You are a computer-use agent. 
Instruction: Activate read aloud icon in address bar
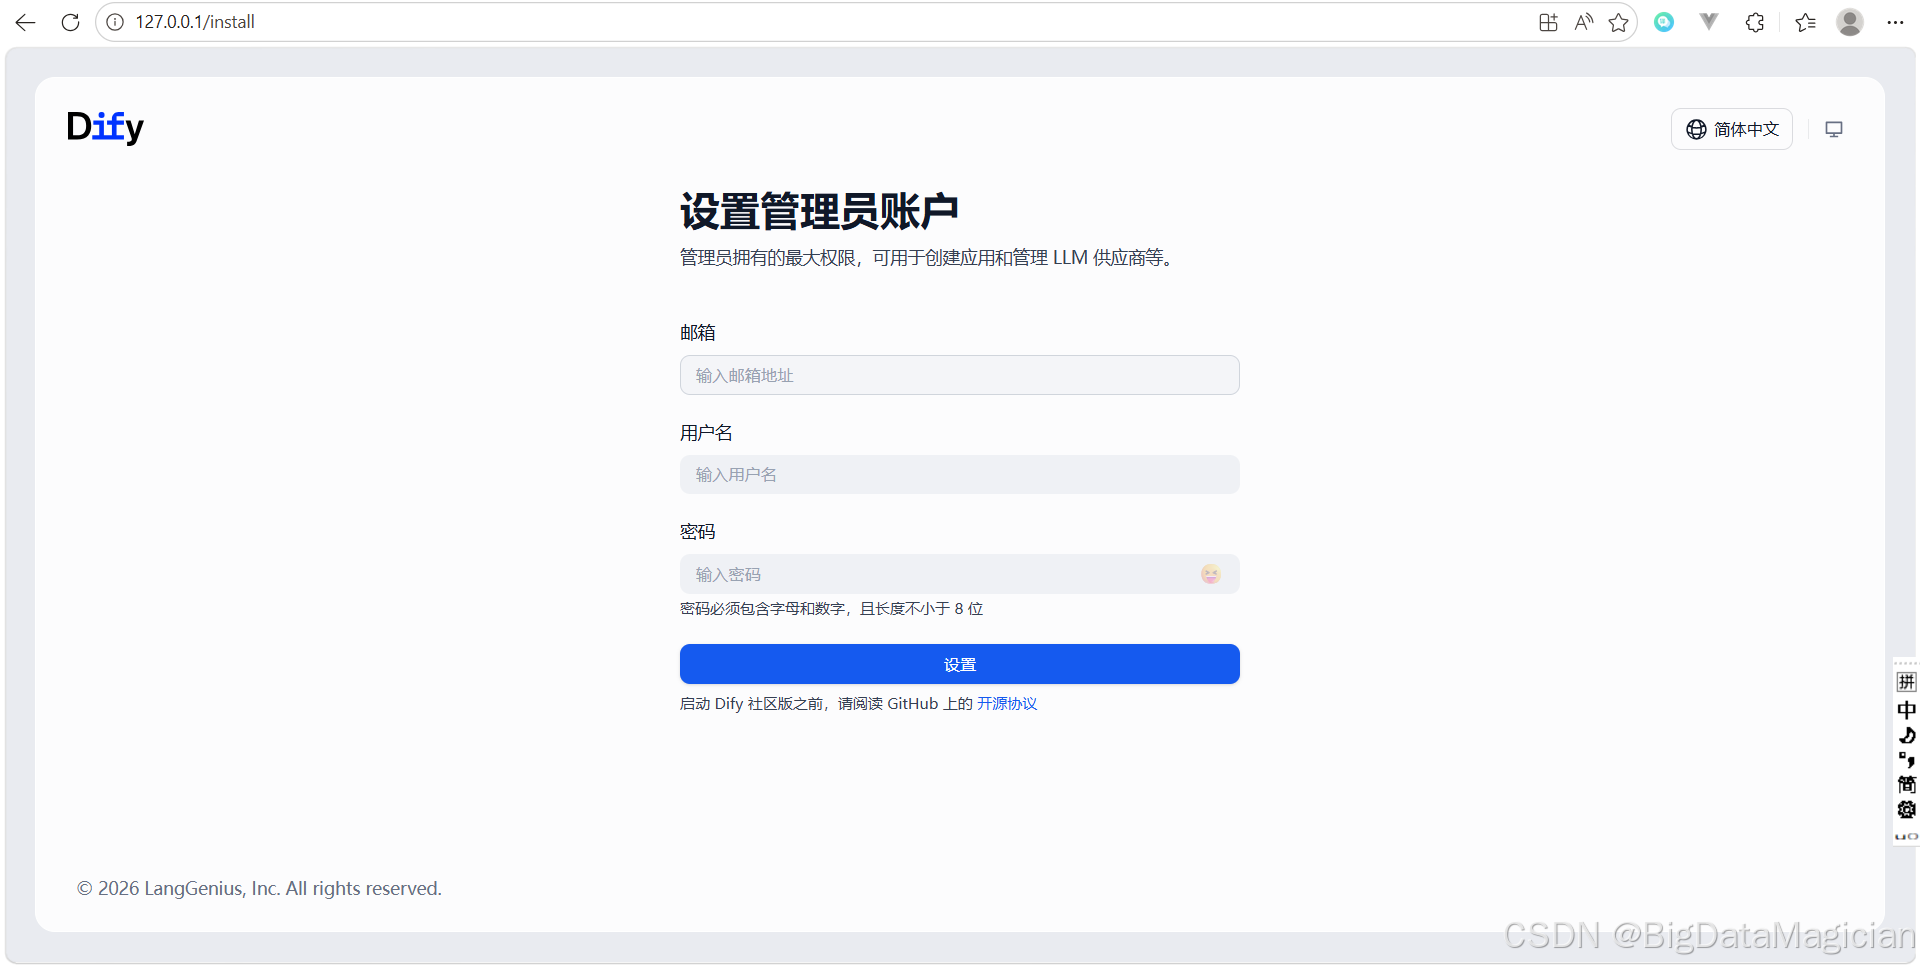1583,22
